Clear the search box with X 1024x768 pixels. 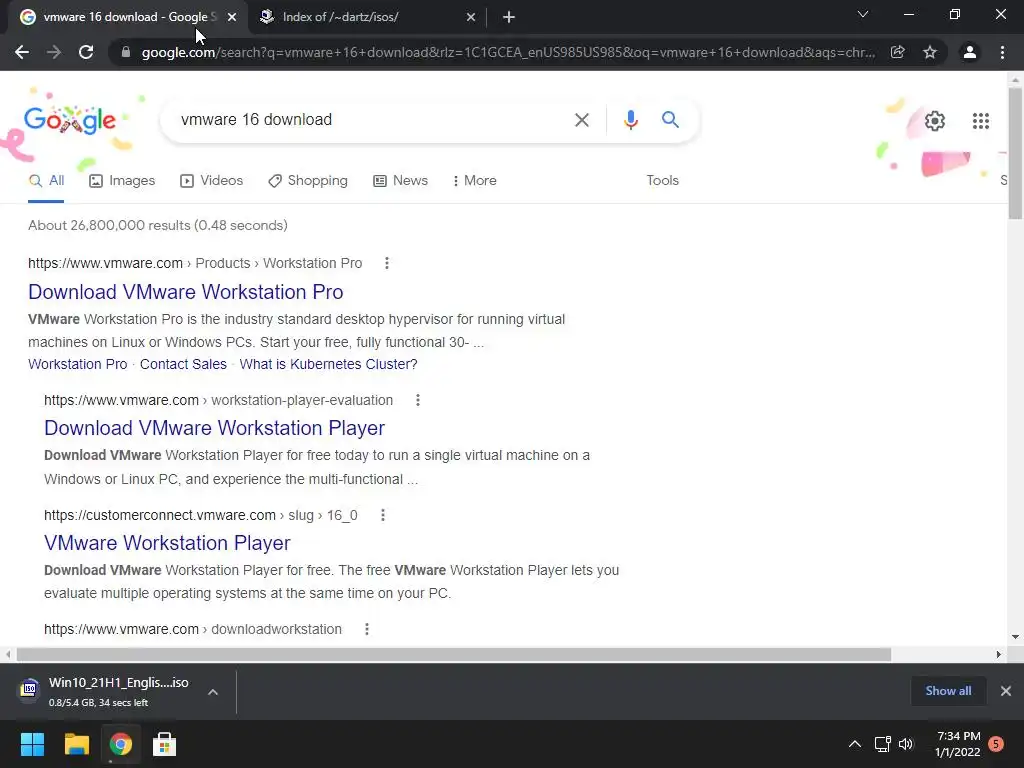(x=581, y=120)
